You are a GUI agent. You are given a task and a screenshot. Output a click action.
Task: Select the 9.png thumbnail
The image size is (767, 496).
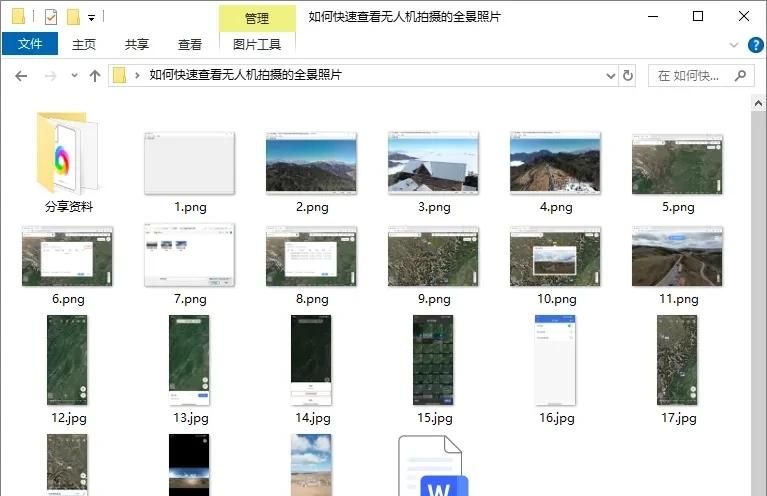tap(433, 256)
